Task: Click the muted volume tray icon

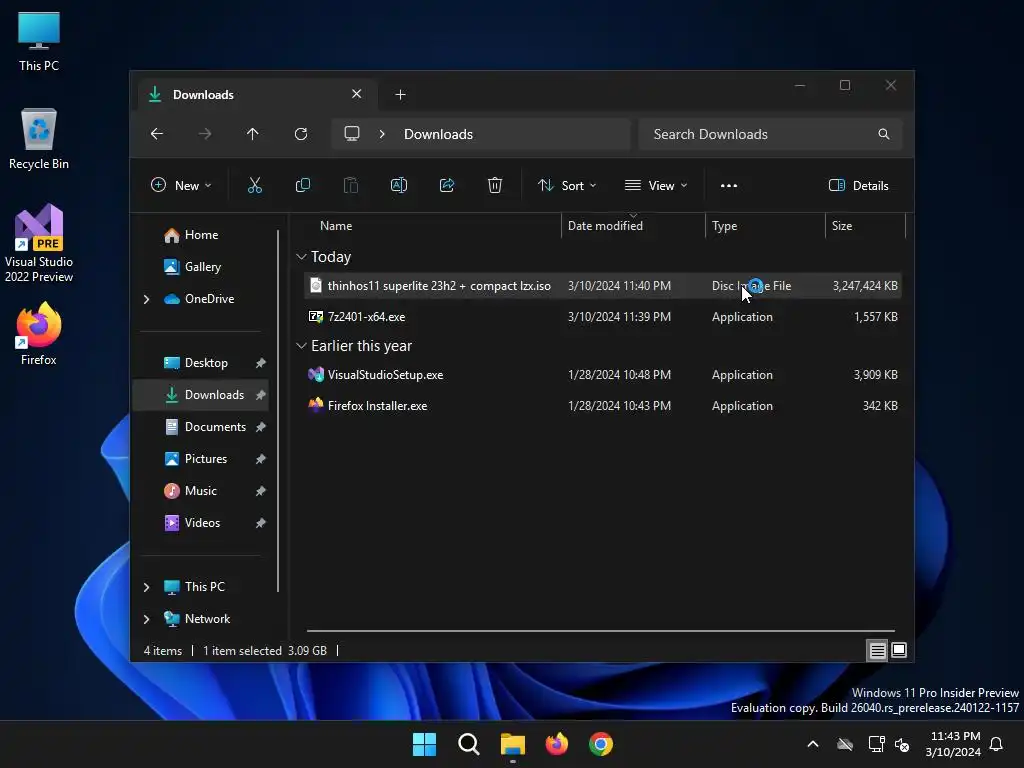Action: click(x=902, y=744)
